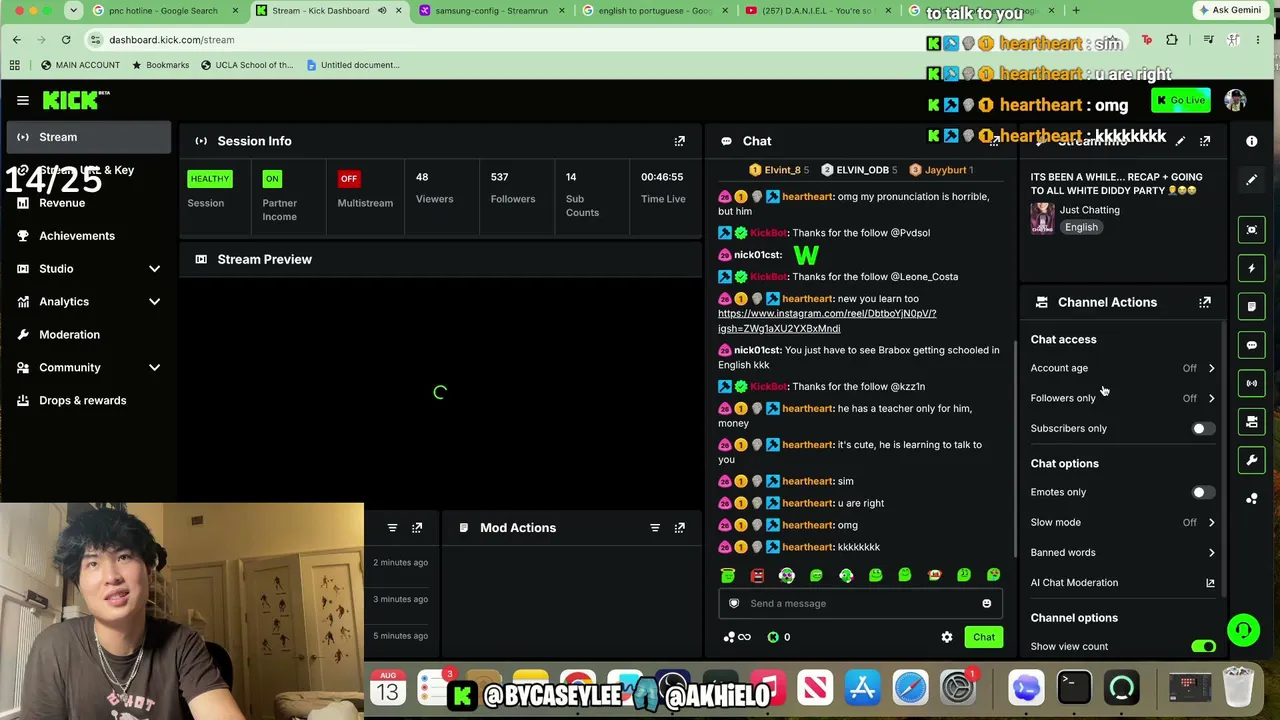Click the Elvint_8 top gifter name
Screen dimensions: 1280x720
[782, 170]
